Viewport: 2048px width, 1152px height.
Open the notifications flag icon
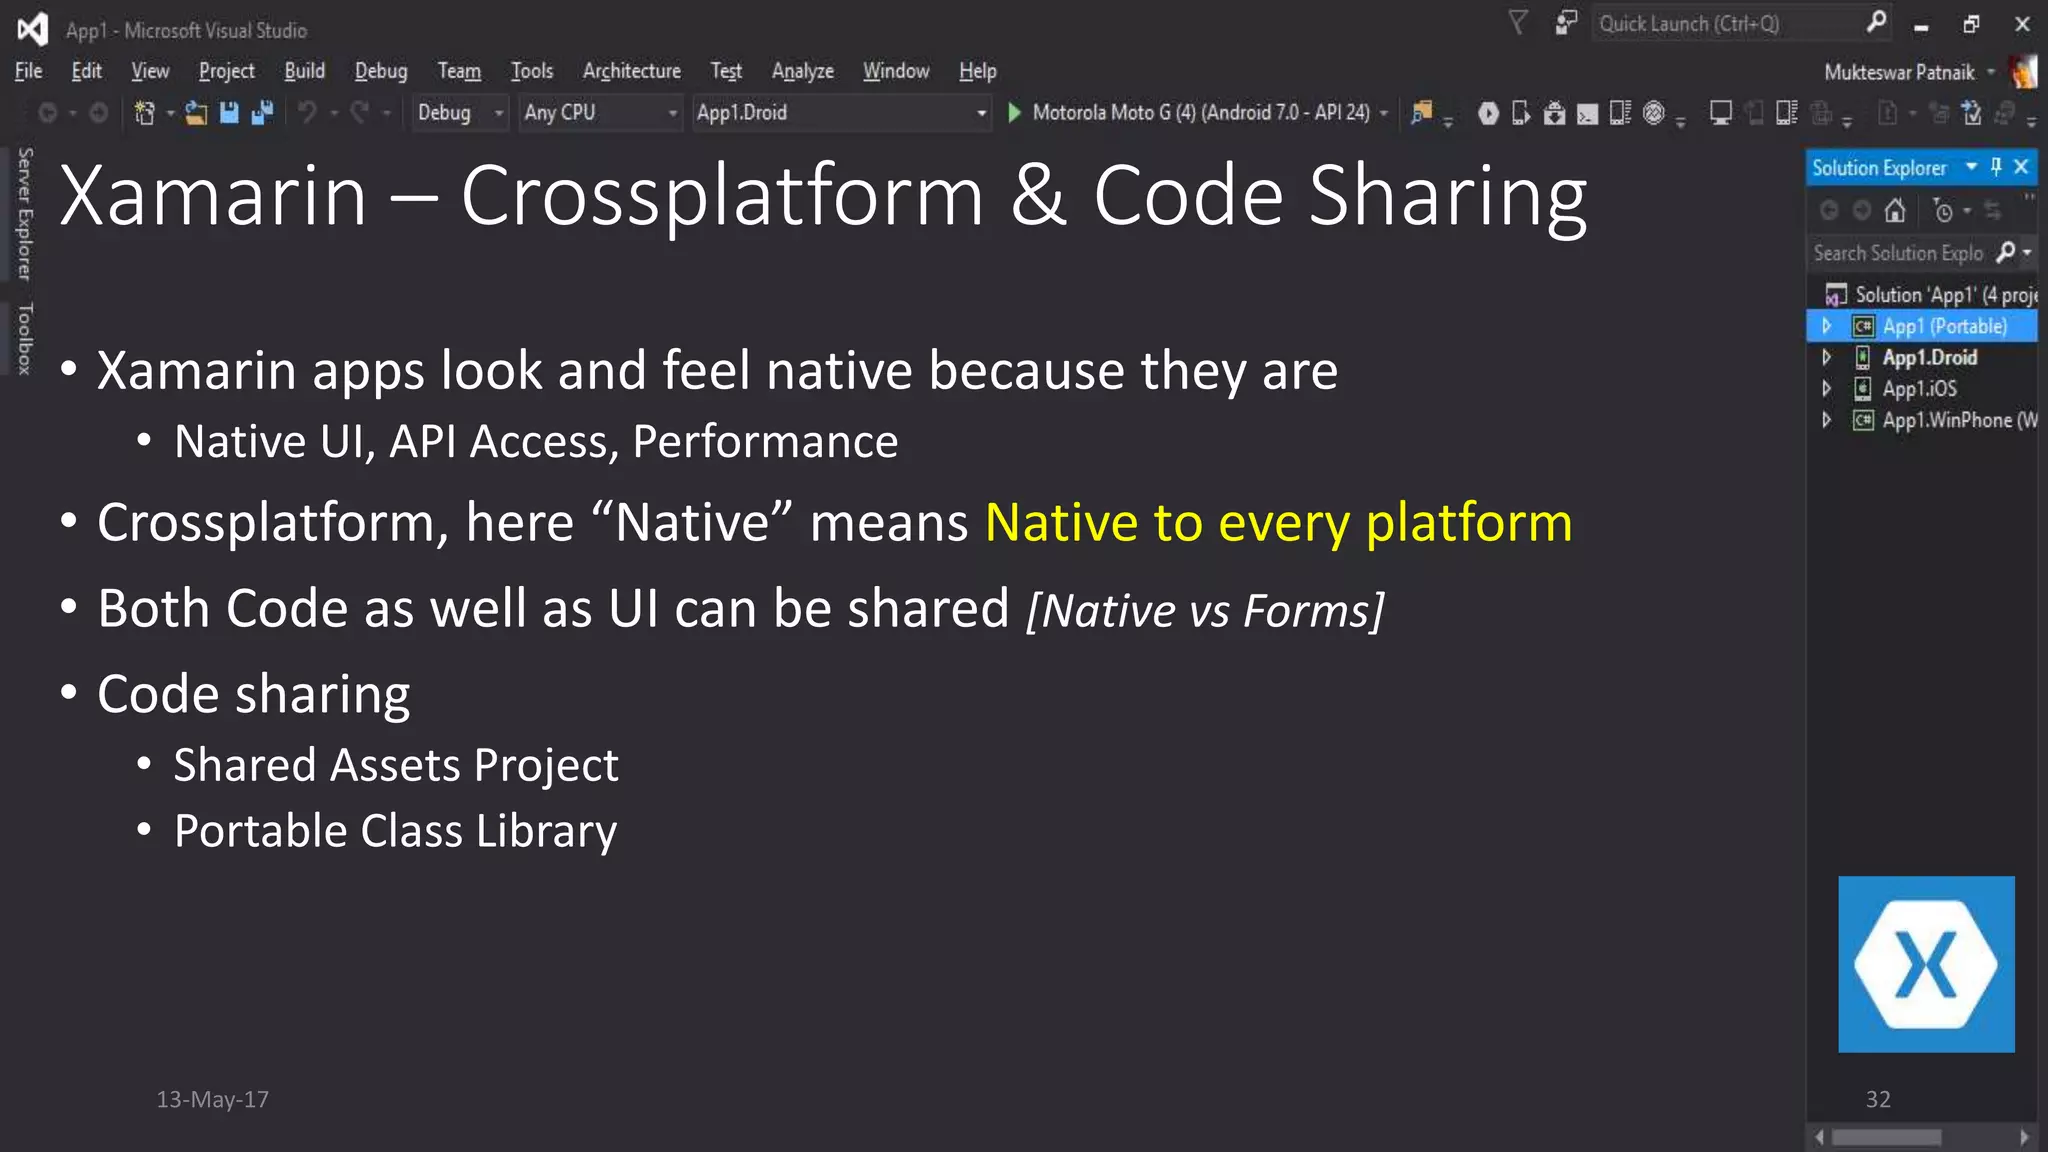click(1518, 23)
